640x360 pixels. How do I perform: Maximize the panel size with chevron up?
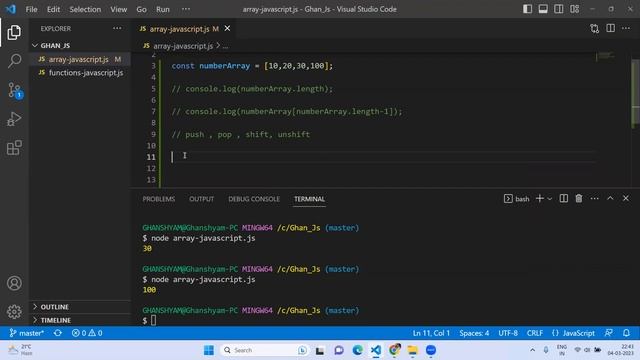(x=610, y=198)
